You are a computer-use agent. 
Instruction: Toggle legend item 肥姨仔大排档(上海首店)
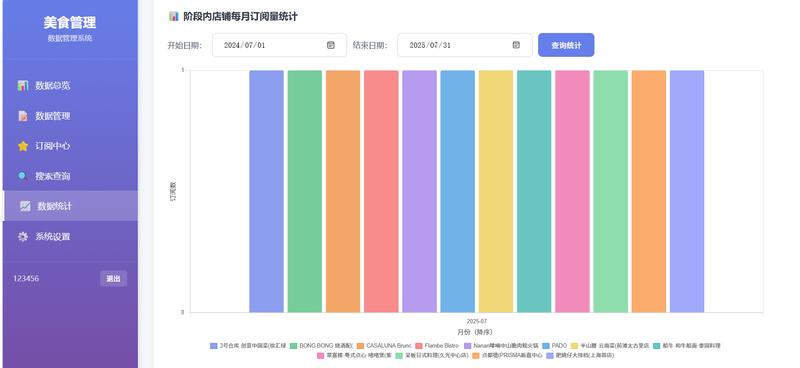[580, 355]
